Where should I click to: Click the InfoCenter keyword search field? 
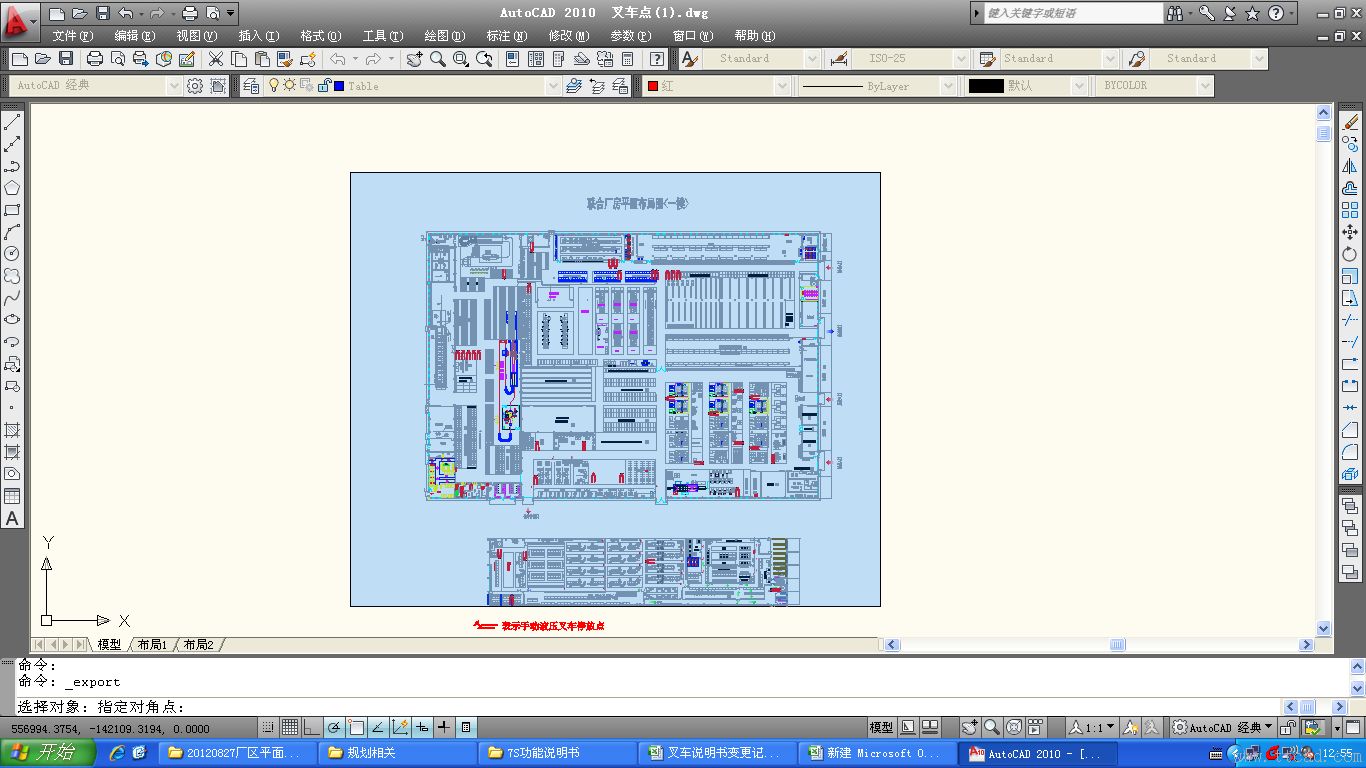click(x=1072, y=13)
